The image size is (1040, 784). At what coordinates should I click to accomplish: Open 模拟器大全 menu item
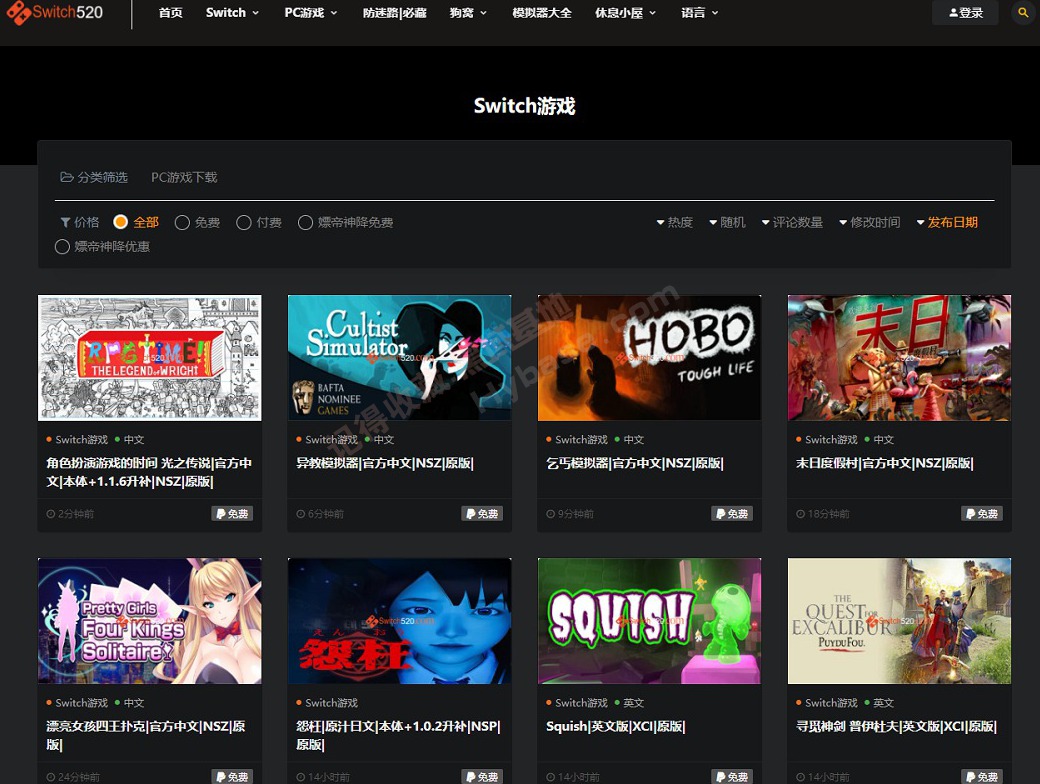pyautogui.click(x=542, y=13)
